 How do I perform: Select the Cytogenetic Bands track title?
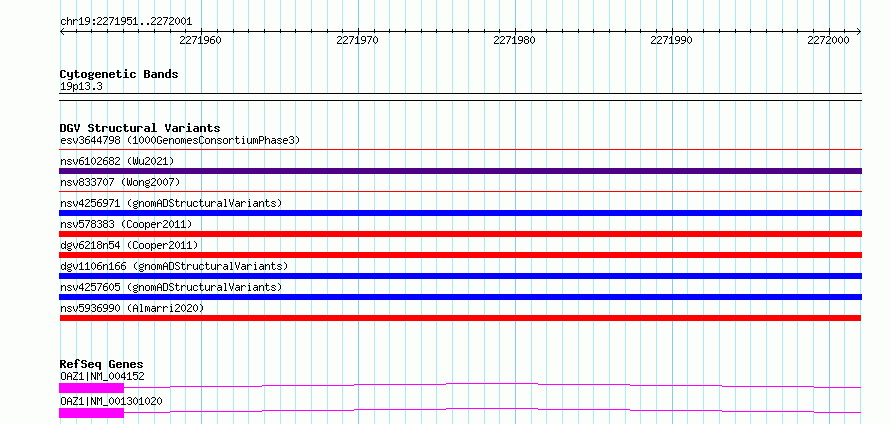[119, 74]
